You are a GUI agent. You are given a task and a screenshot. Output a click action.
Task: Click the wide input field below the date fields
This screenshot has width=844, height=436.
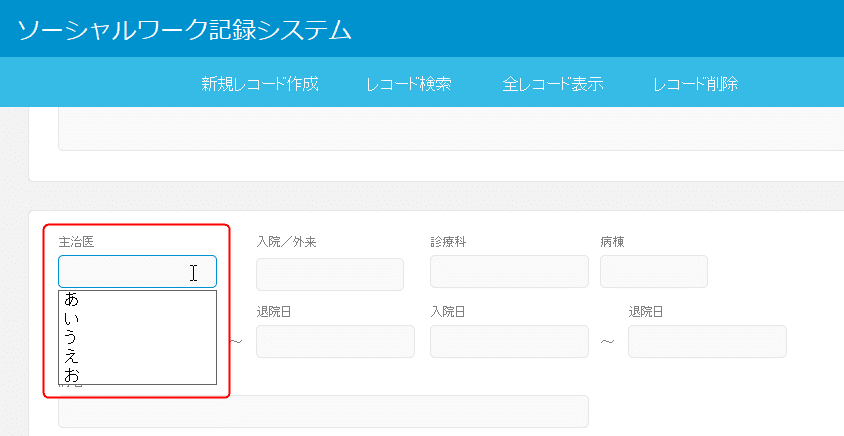coord(323,411)
